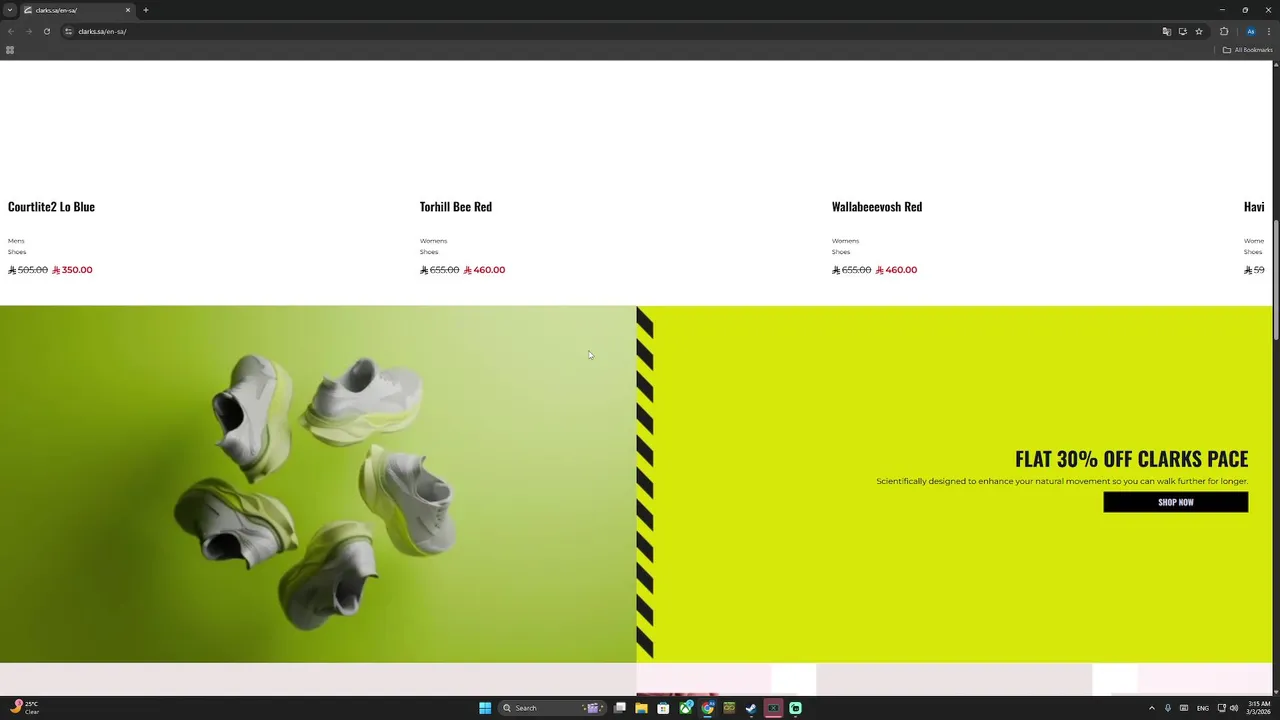Open site information icon in address bar
1280x720 pixels.
coord(69,31)
